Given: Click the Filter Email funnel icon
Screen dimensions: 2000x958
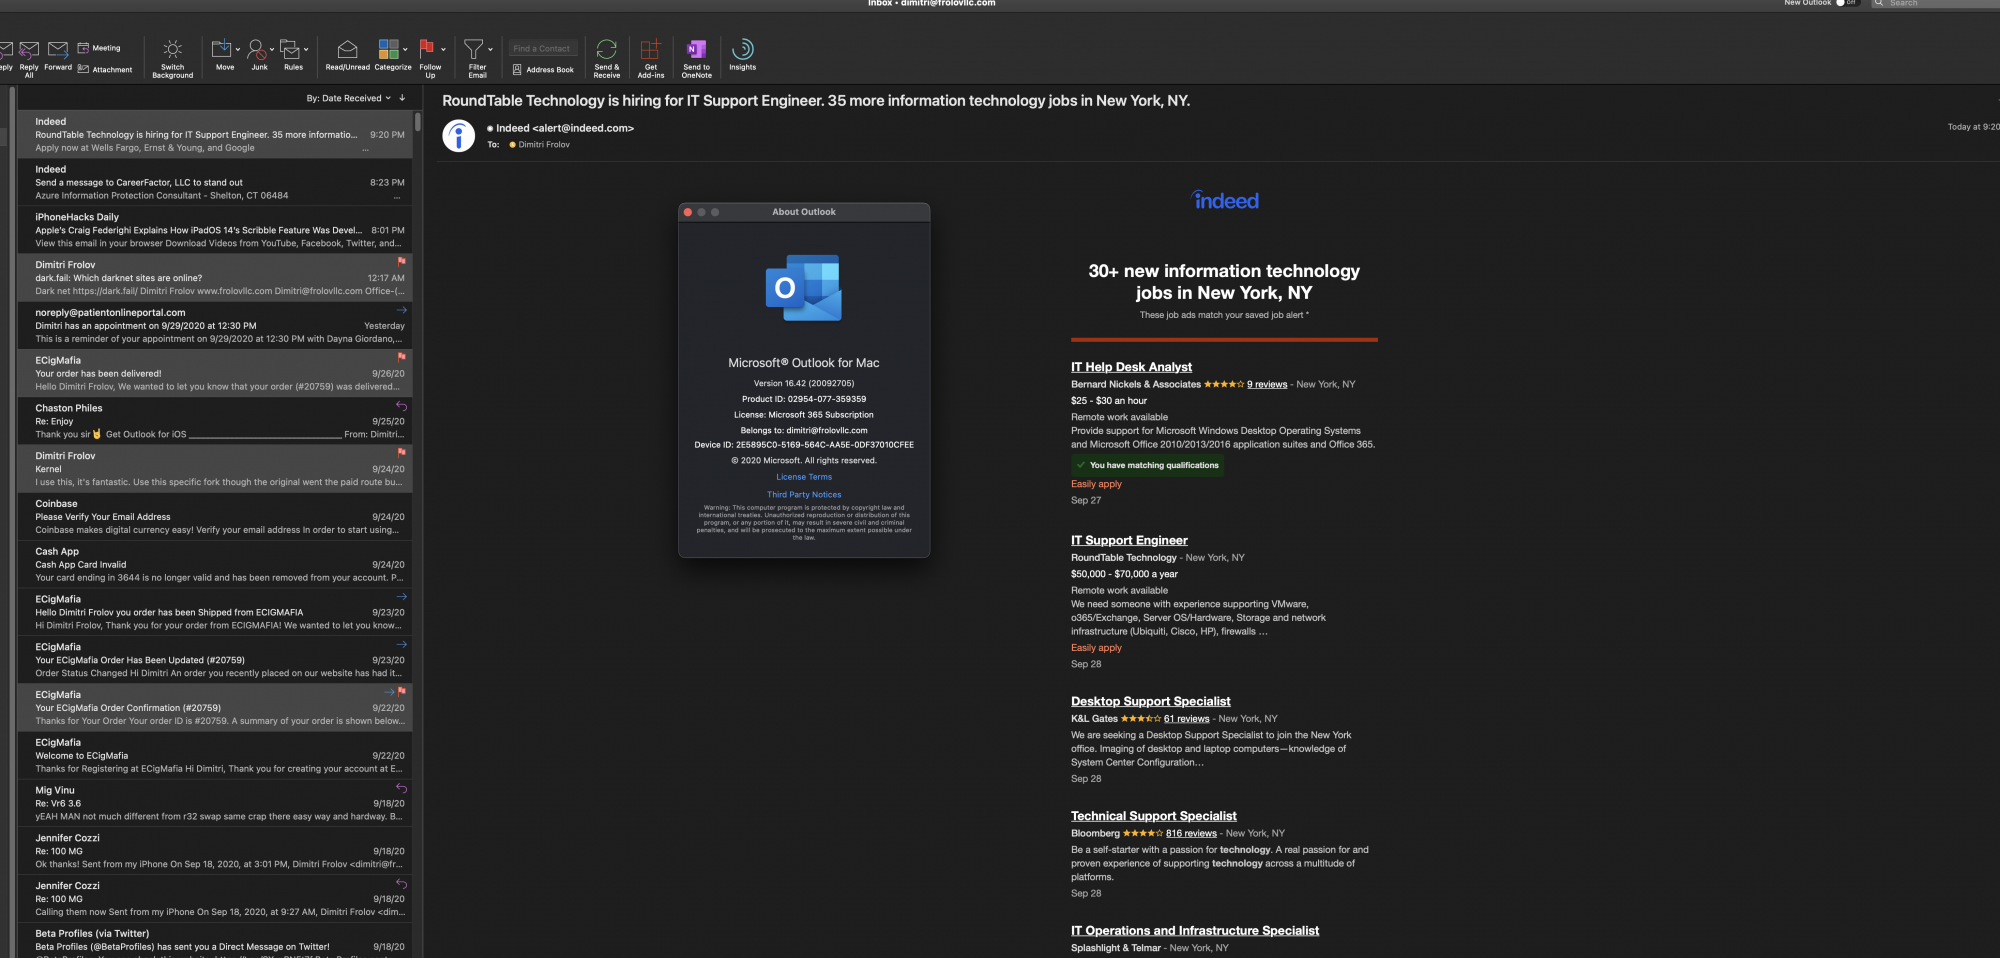Looking at the screenshot, I should (x=474, y=49).
